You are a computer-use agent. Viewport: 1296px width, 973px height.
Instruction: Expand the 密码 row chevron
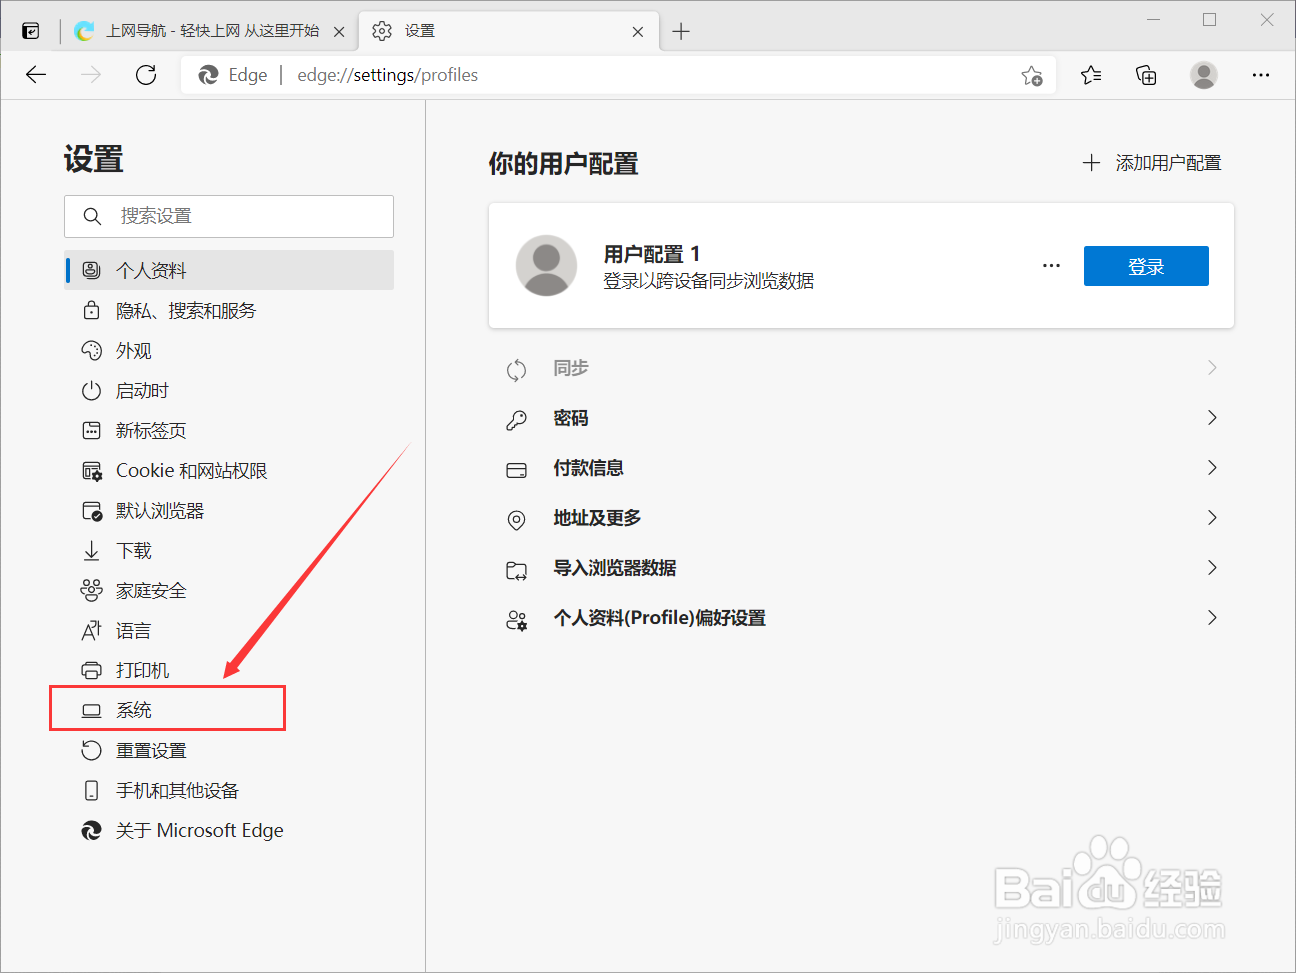point(1212,418)
